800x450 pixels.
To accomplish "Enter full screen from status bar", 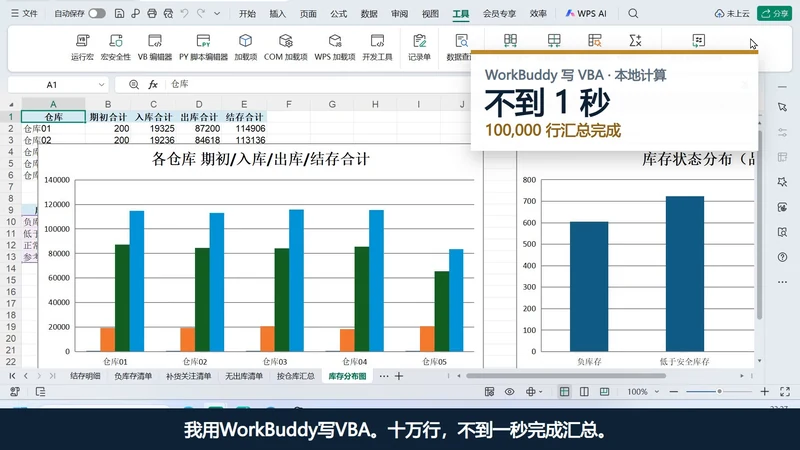I will [x=785, y=392].
